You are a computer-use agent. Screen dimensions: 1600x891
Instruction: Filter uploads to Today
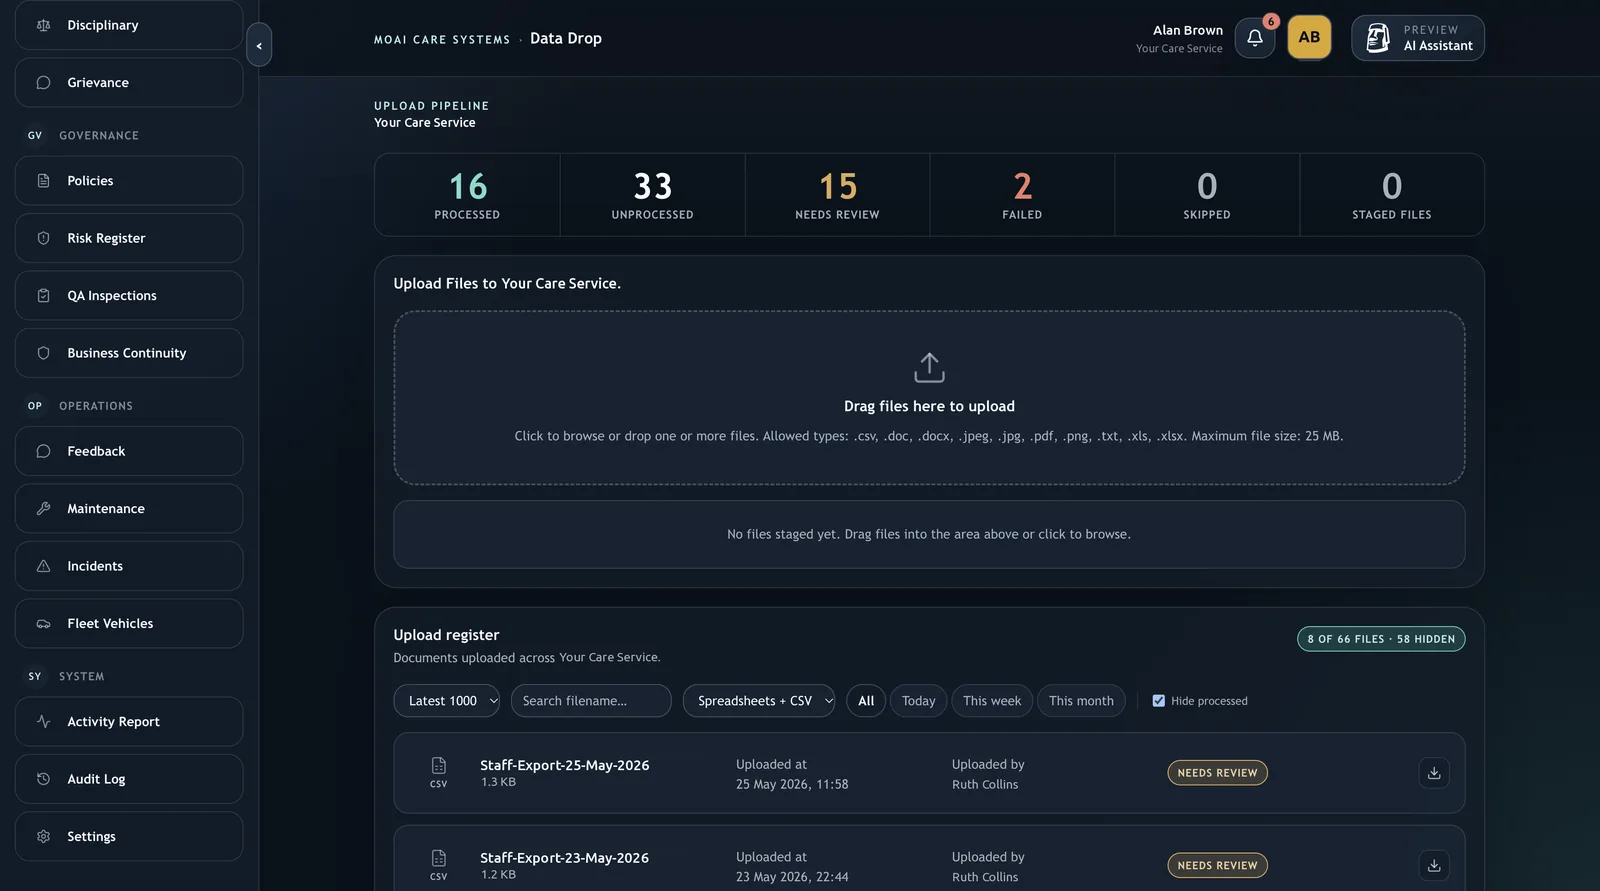click(x=918, y=701)
